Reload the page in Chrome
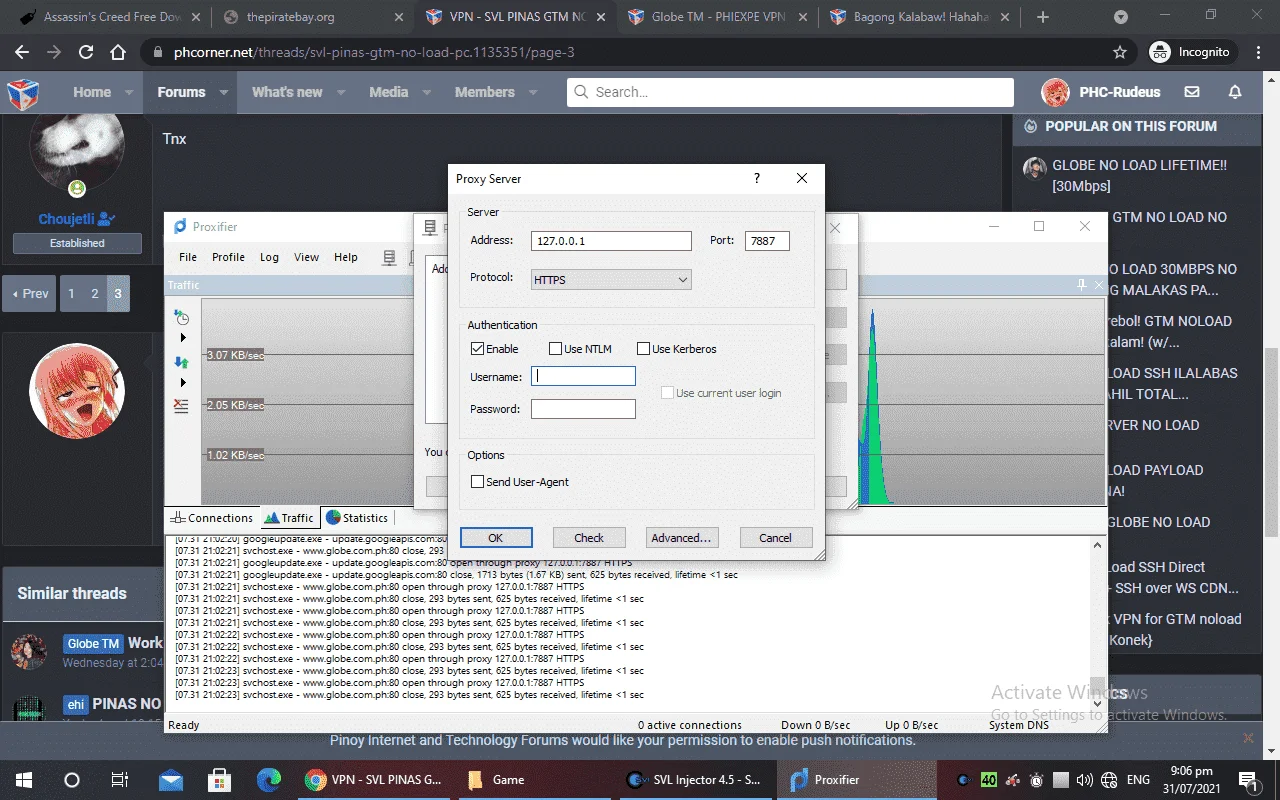 [86, 52]
